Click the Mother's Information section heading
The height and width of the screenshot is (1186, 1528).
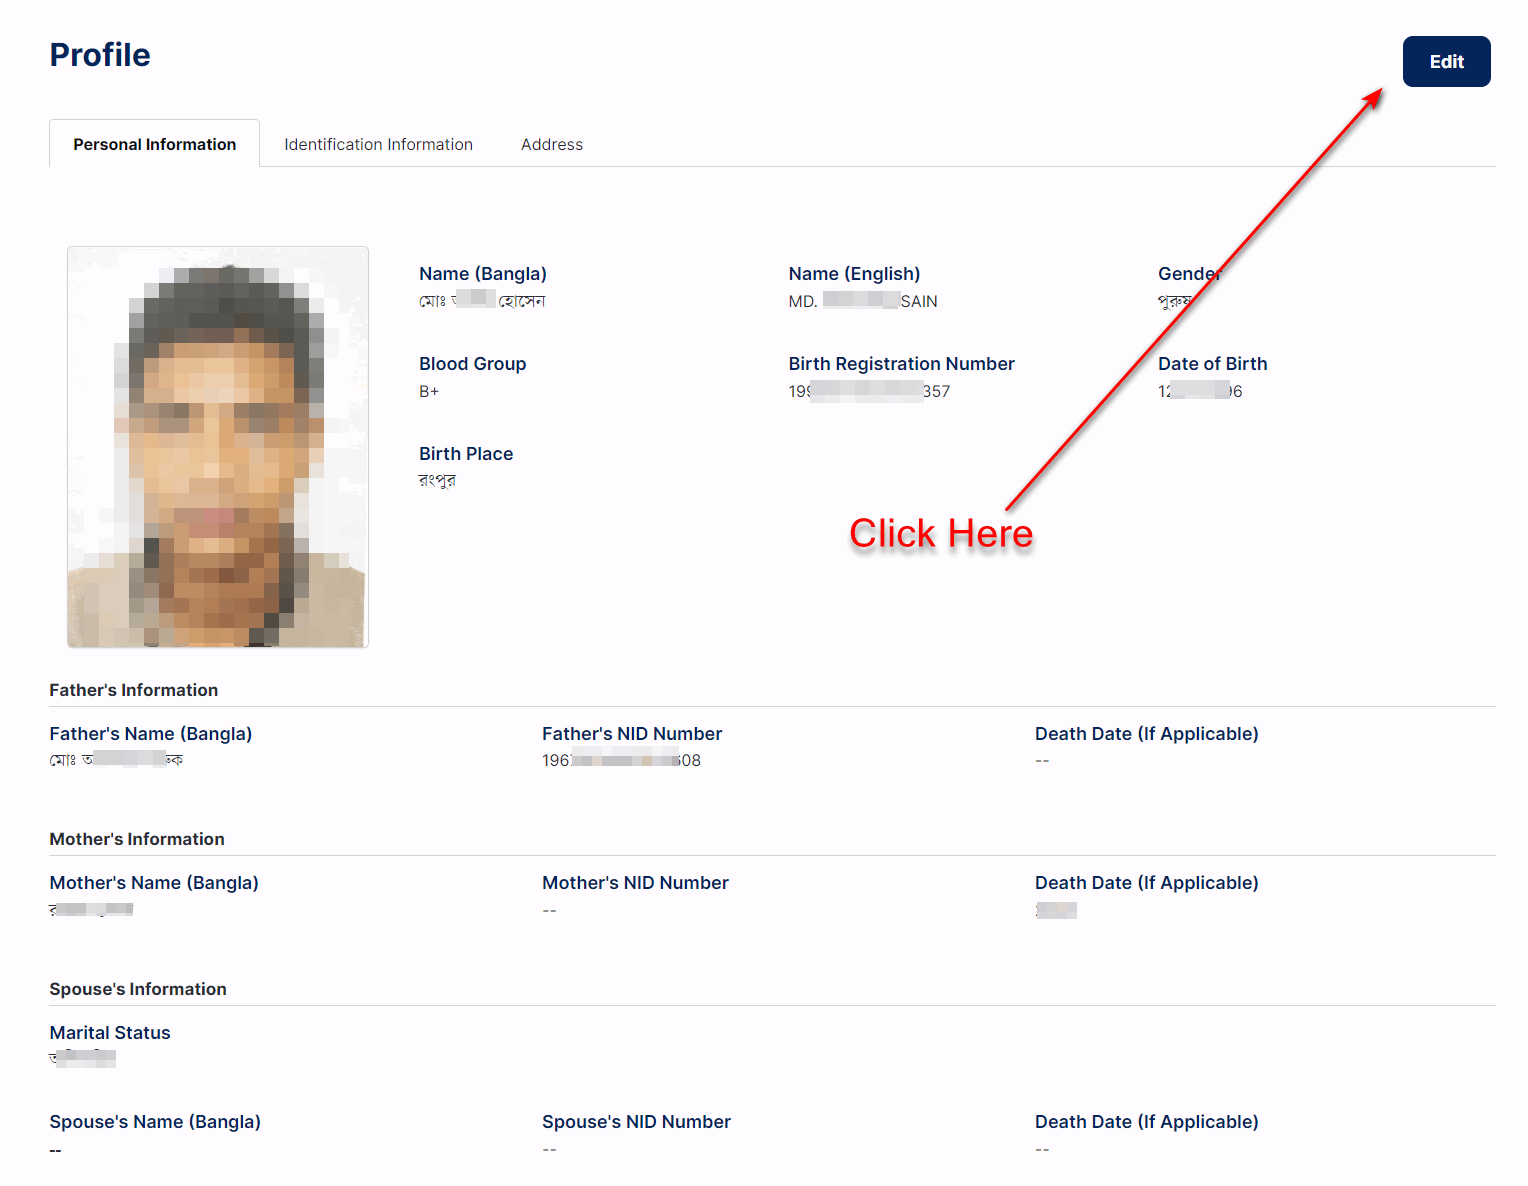(x=137, y=839)
